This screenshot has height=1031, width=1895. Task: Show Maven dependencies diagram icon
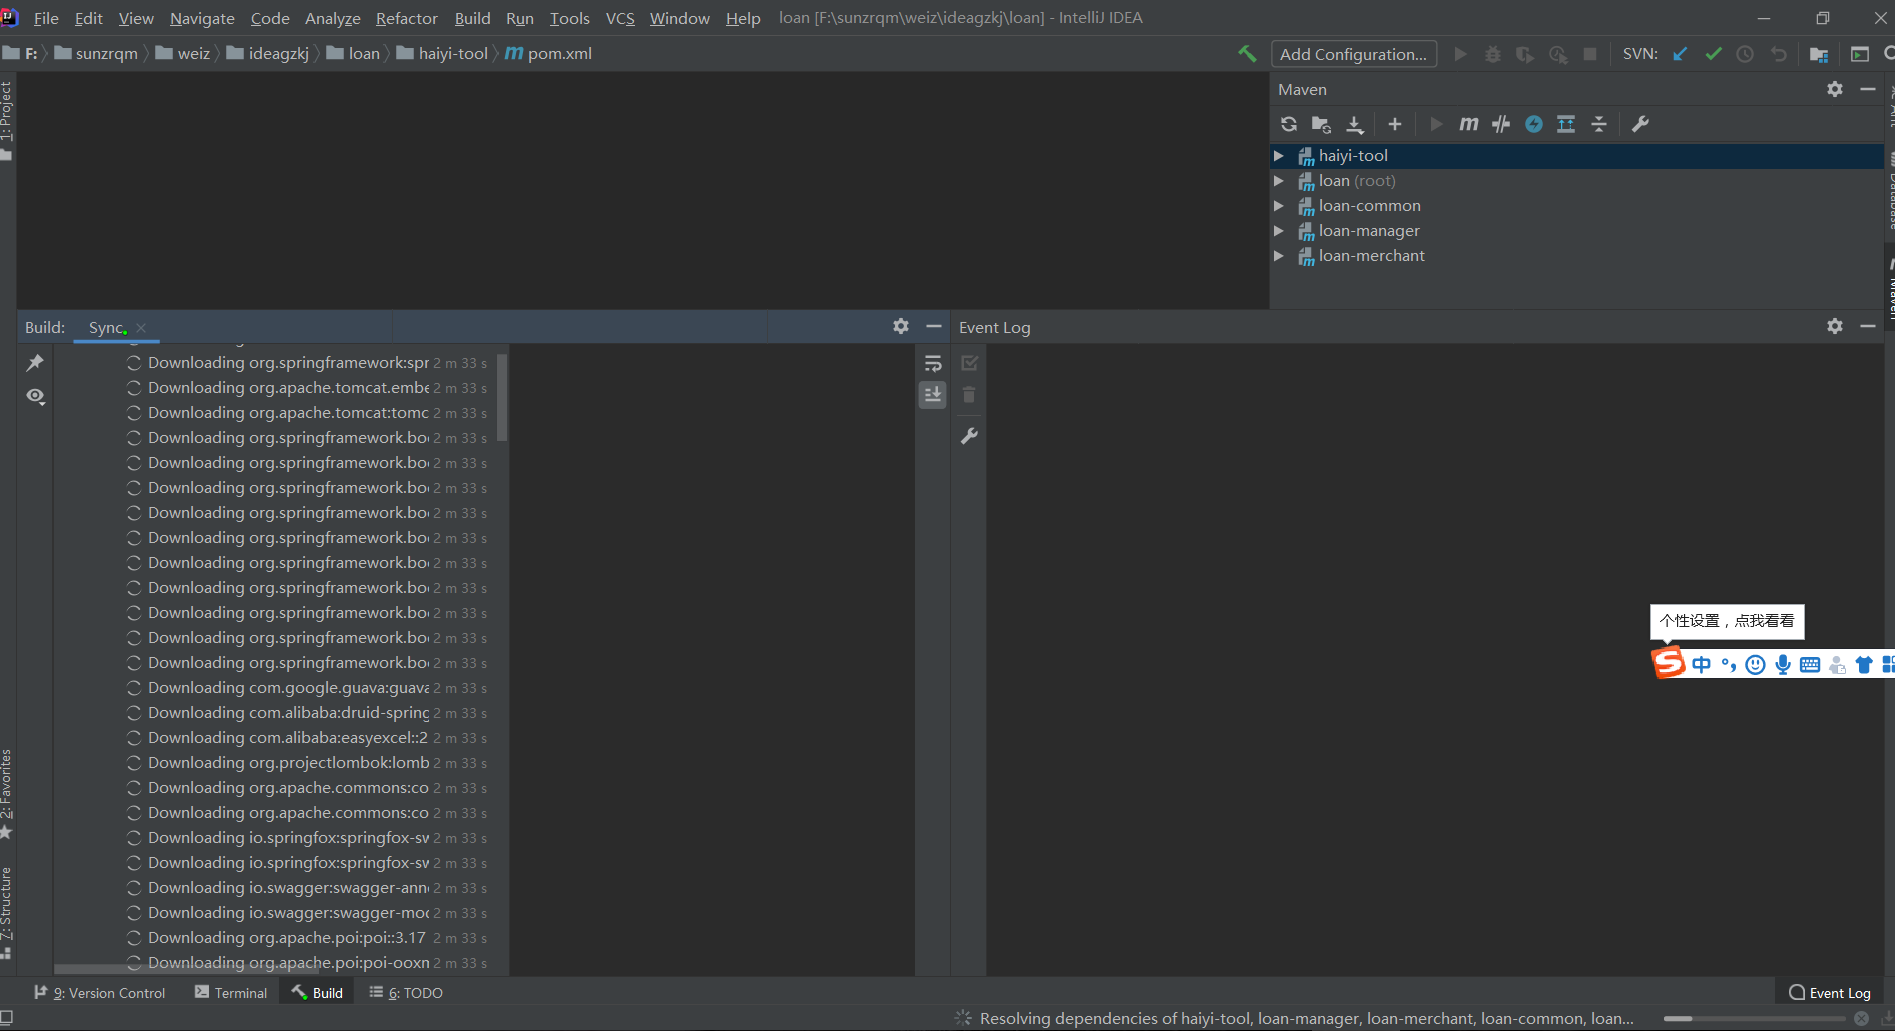[1566, 124]
